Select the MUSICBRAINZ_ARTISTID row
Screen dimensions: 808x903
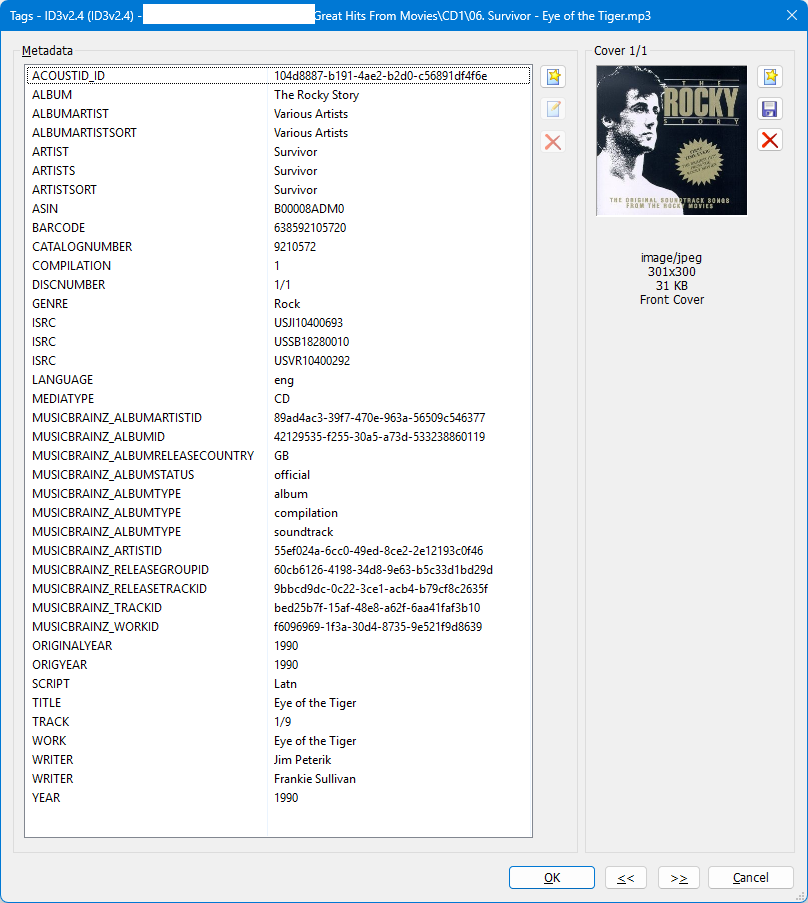pyautogui.click(x=278, y=551)
